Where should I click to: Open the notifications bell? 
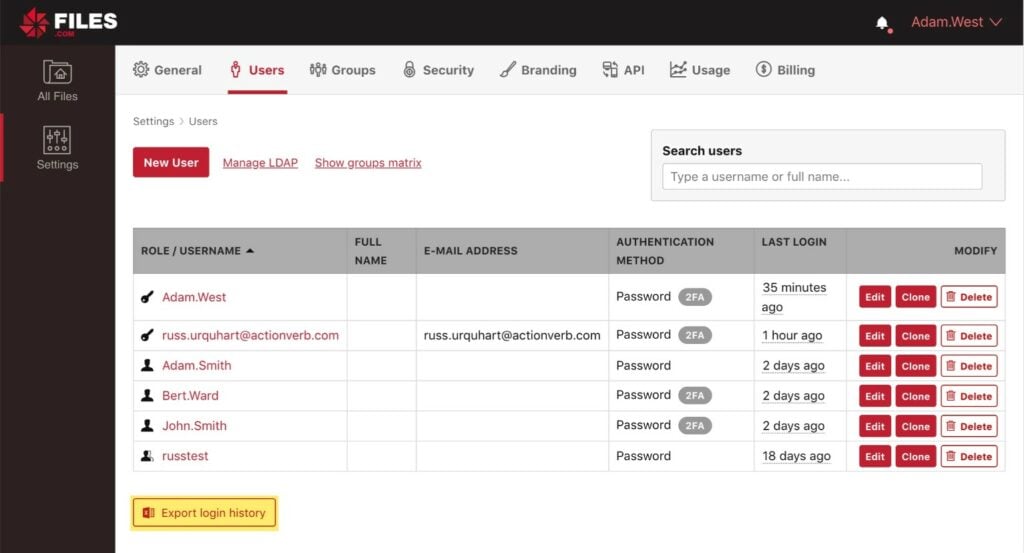882,24
